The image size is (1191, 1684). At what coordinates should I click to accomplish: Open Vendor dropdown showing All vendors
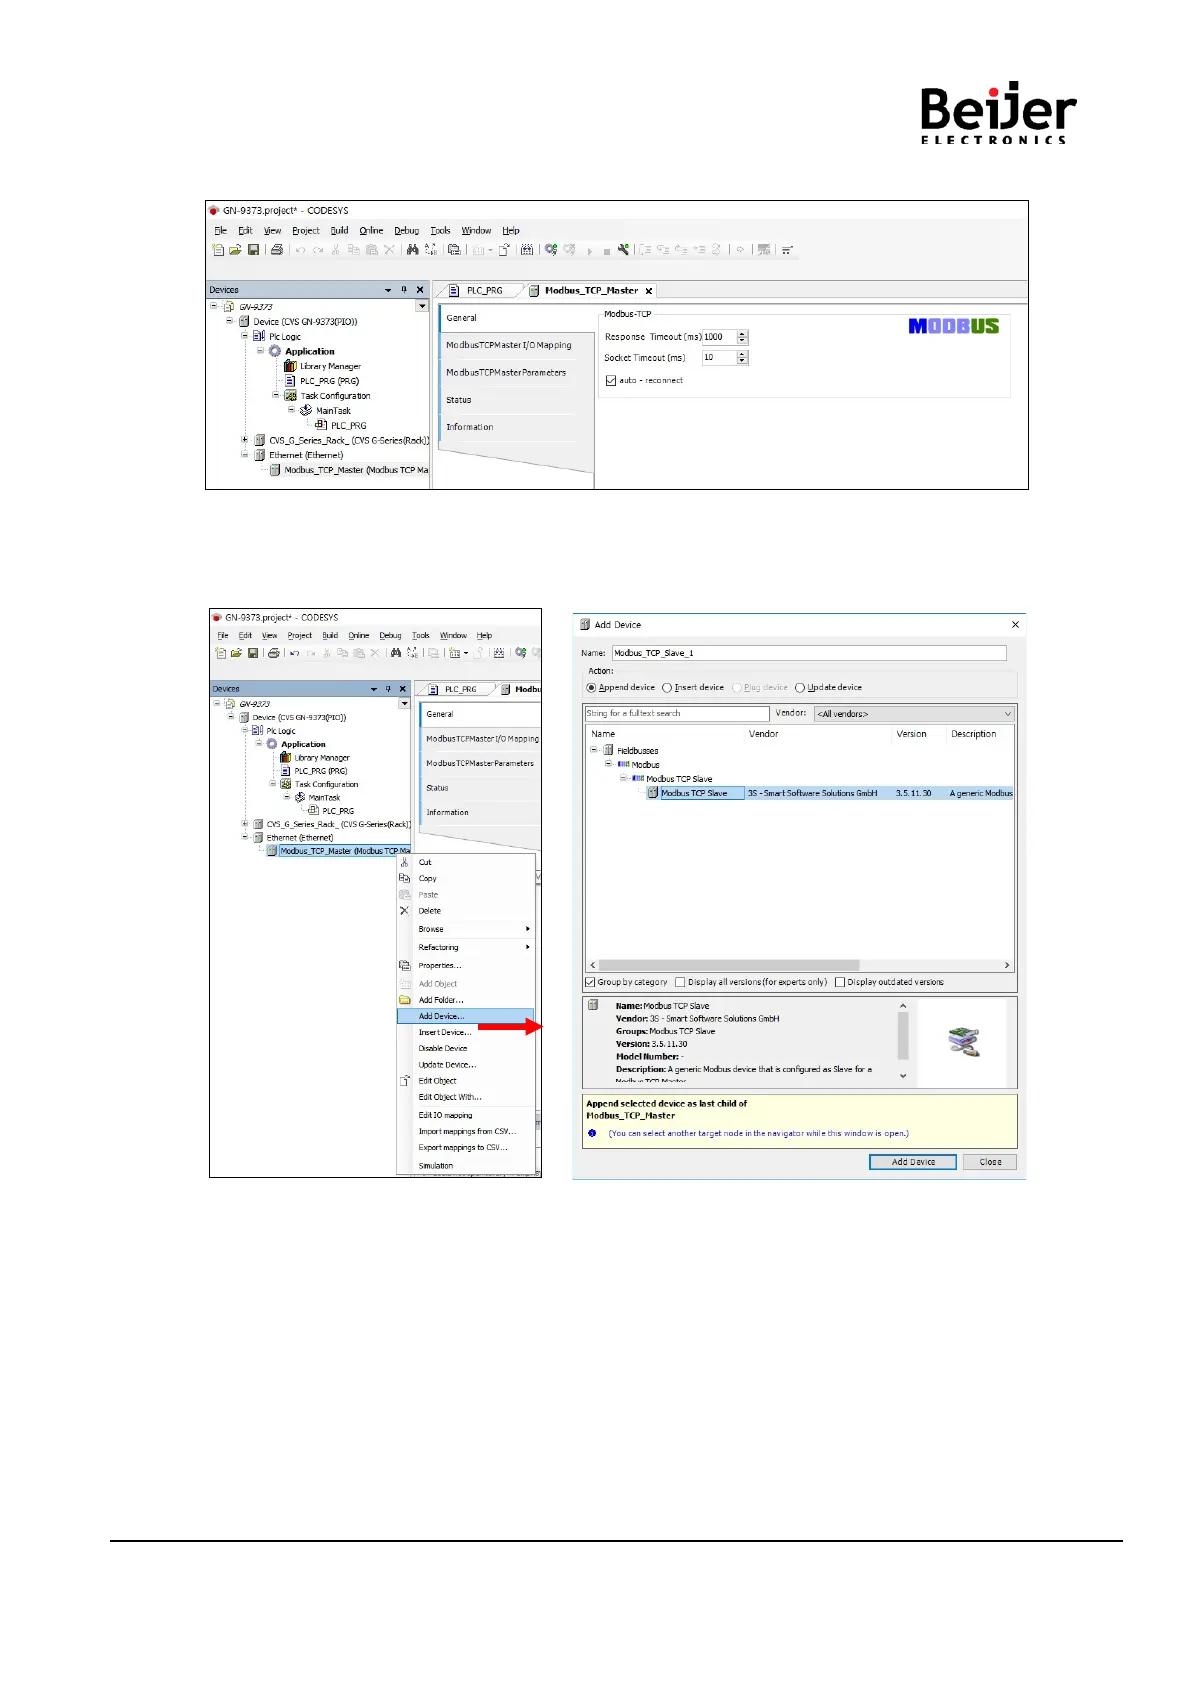[x=914, y=714]
